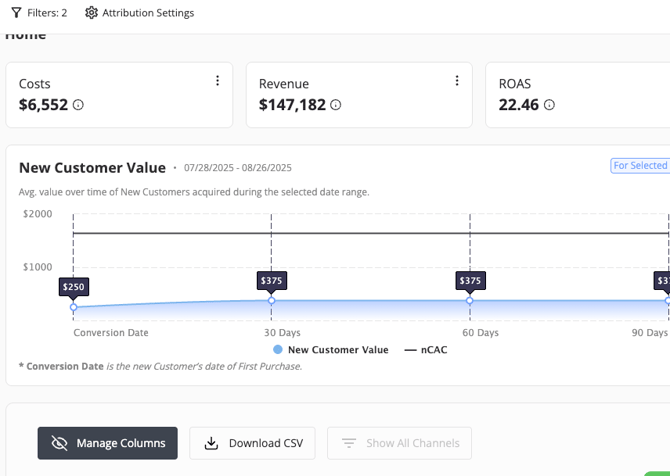Click the info icon beside Costs value

pyautogui.click(x=78, y=105)
